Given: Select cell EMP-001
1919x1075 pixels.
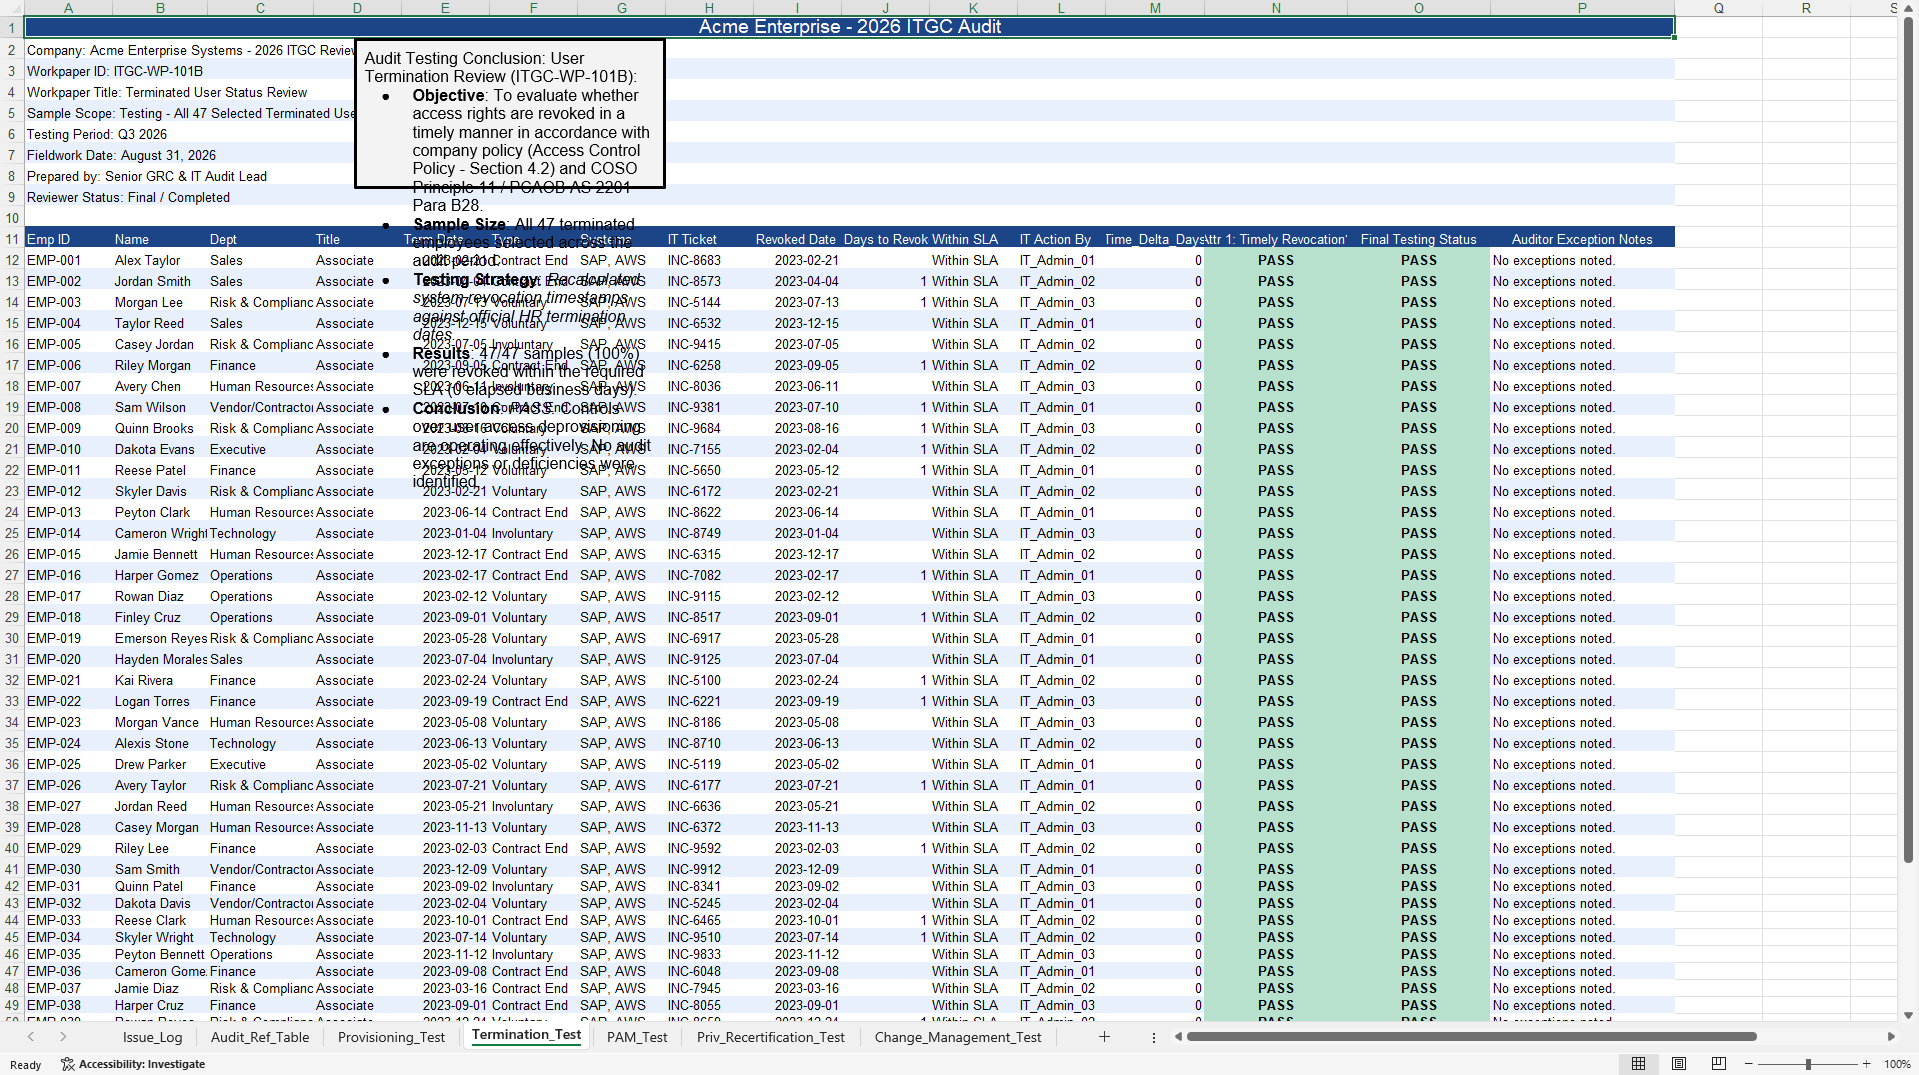Looking at the screenshot, I should pos(68,260).
